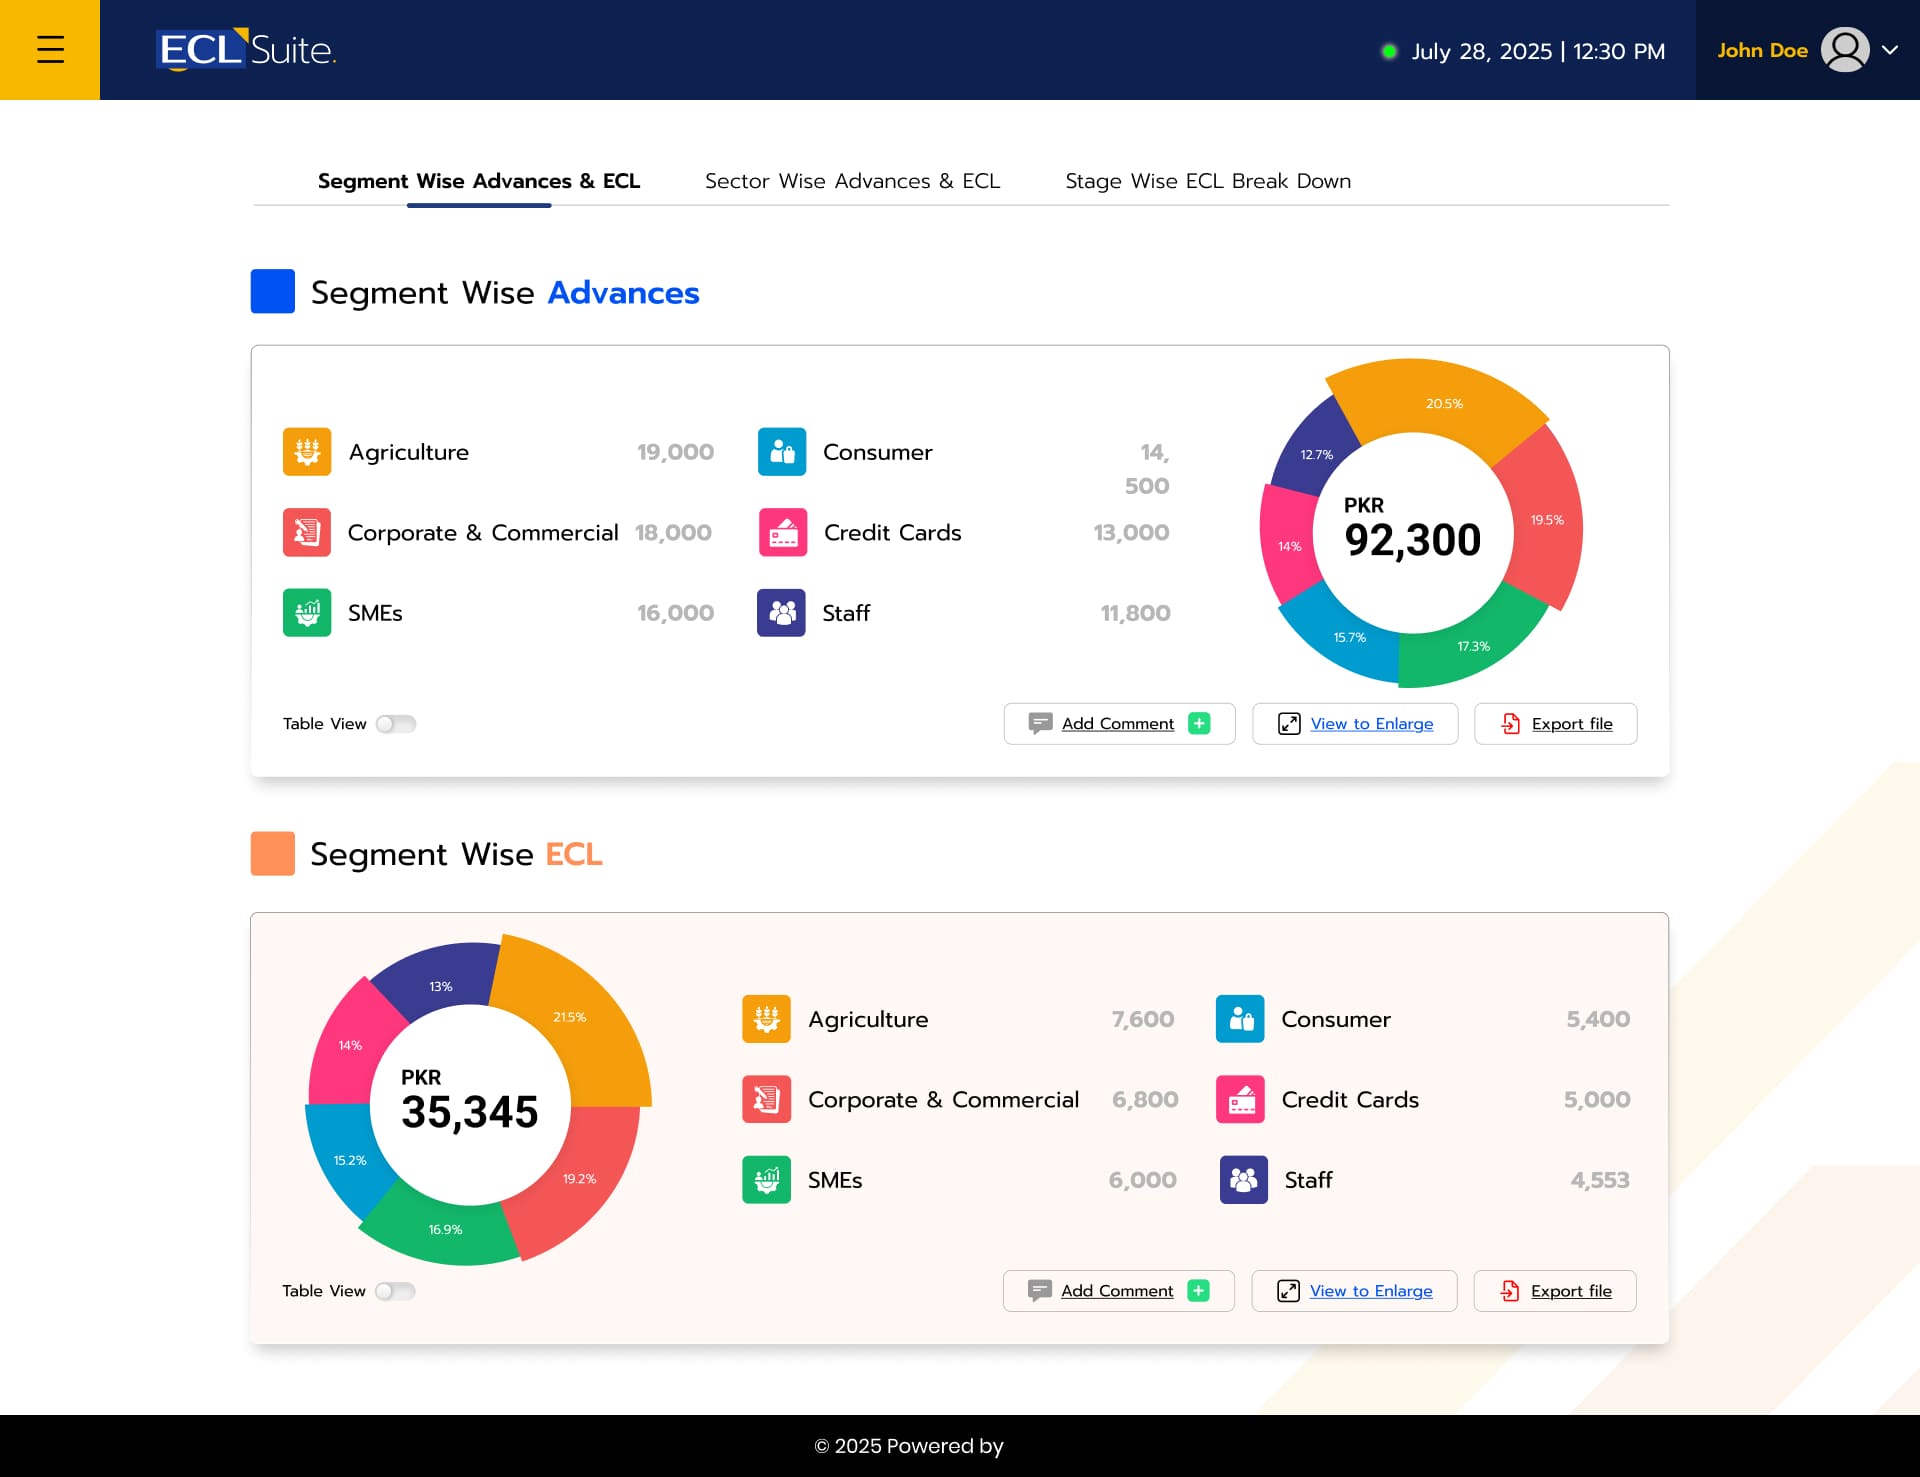Expand the John Doe user dropdown
The image size is (1920, 1477).
point(1890,50)
